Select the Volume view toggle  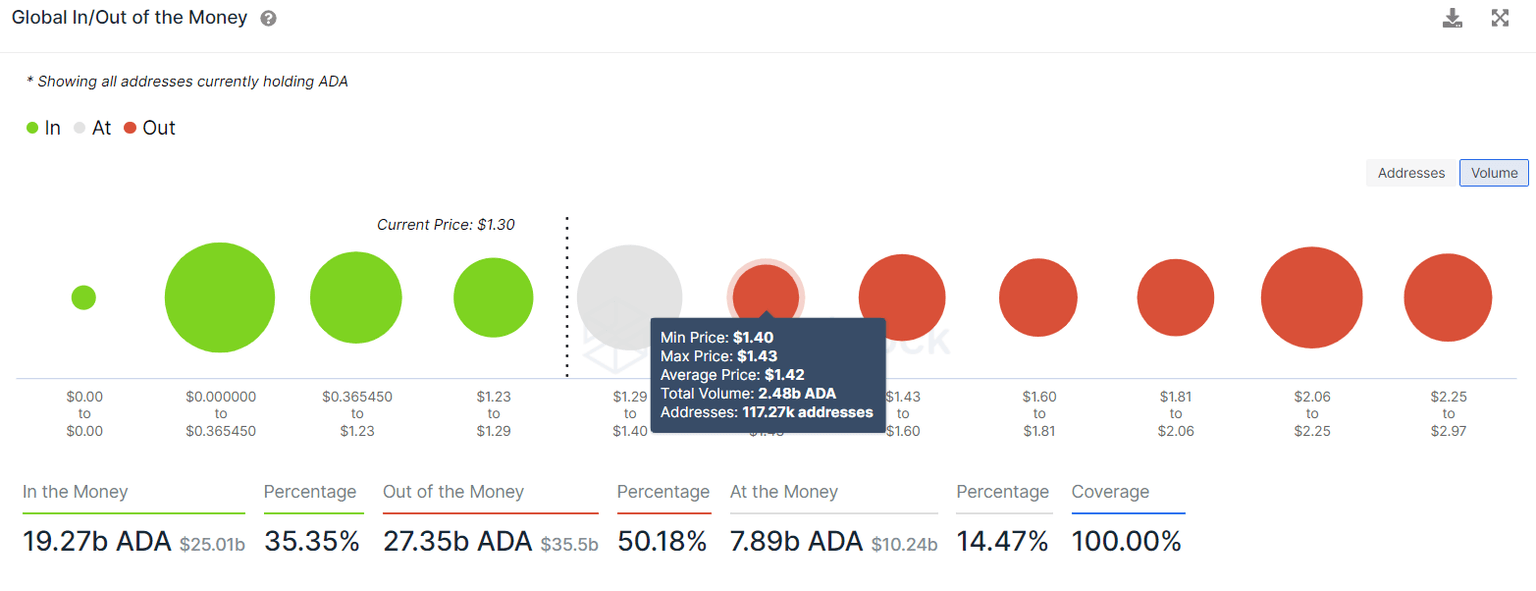point(1494,173)
